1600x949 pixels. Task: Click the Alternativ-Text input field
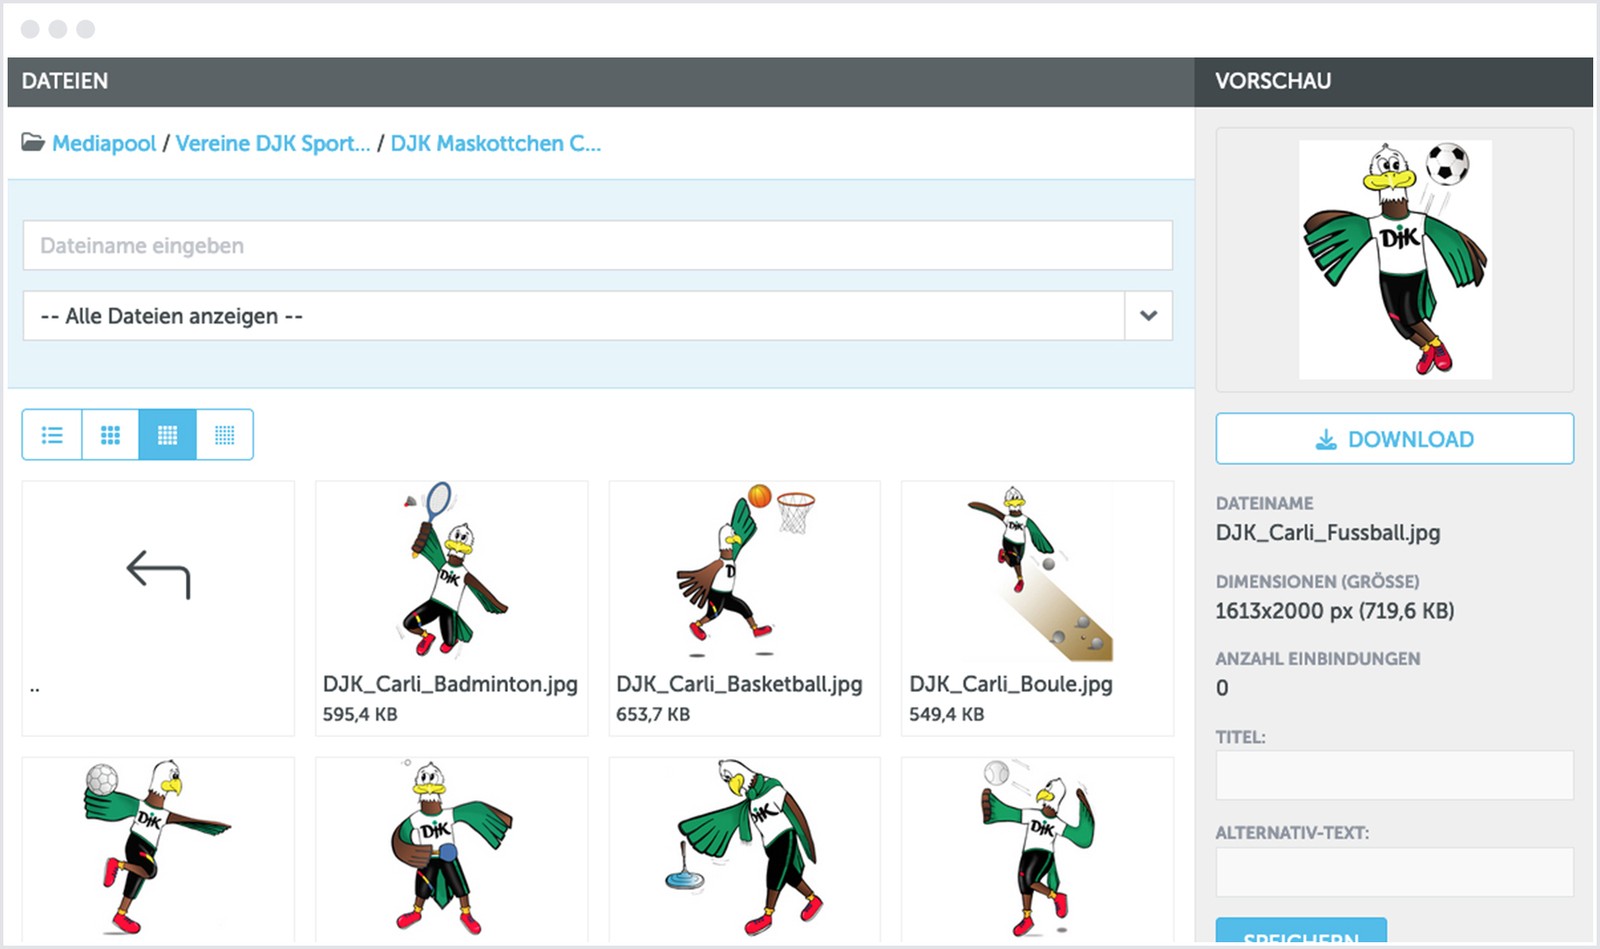pyautogui.click(x=1394, y=872)
